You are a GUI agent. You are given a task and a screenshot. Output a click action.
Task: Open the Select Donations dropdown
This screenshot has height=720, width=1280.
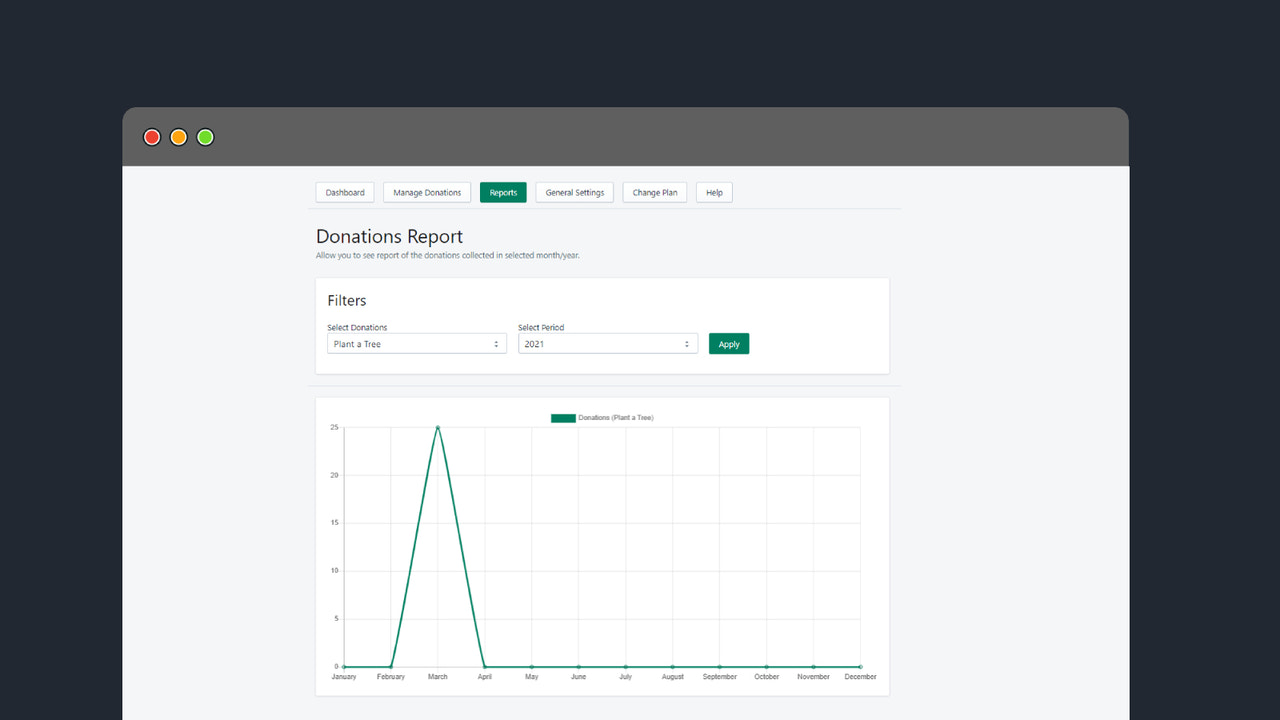(x=416, y=343)
